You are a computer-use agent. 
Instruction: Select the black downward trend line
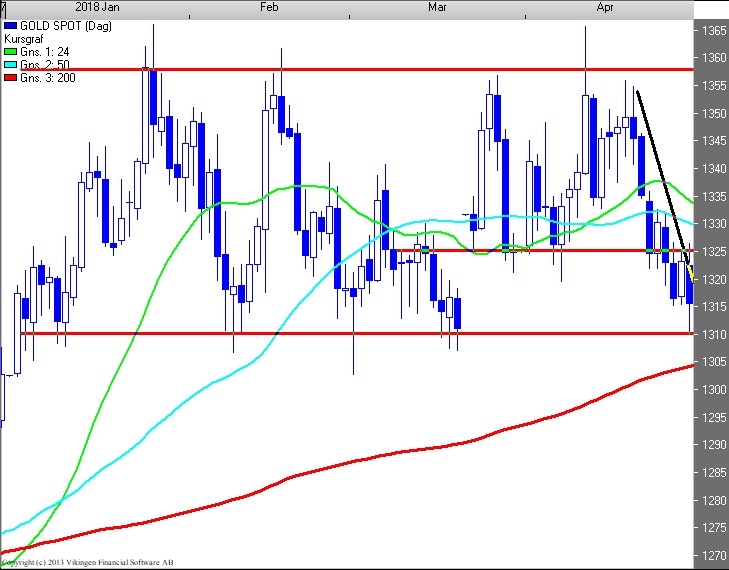point(660,170)
